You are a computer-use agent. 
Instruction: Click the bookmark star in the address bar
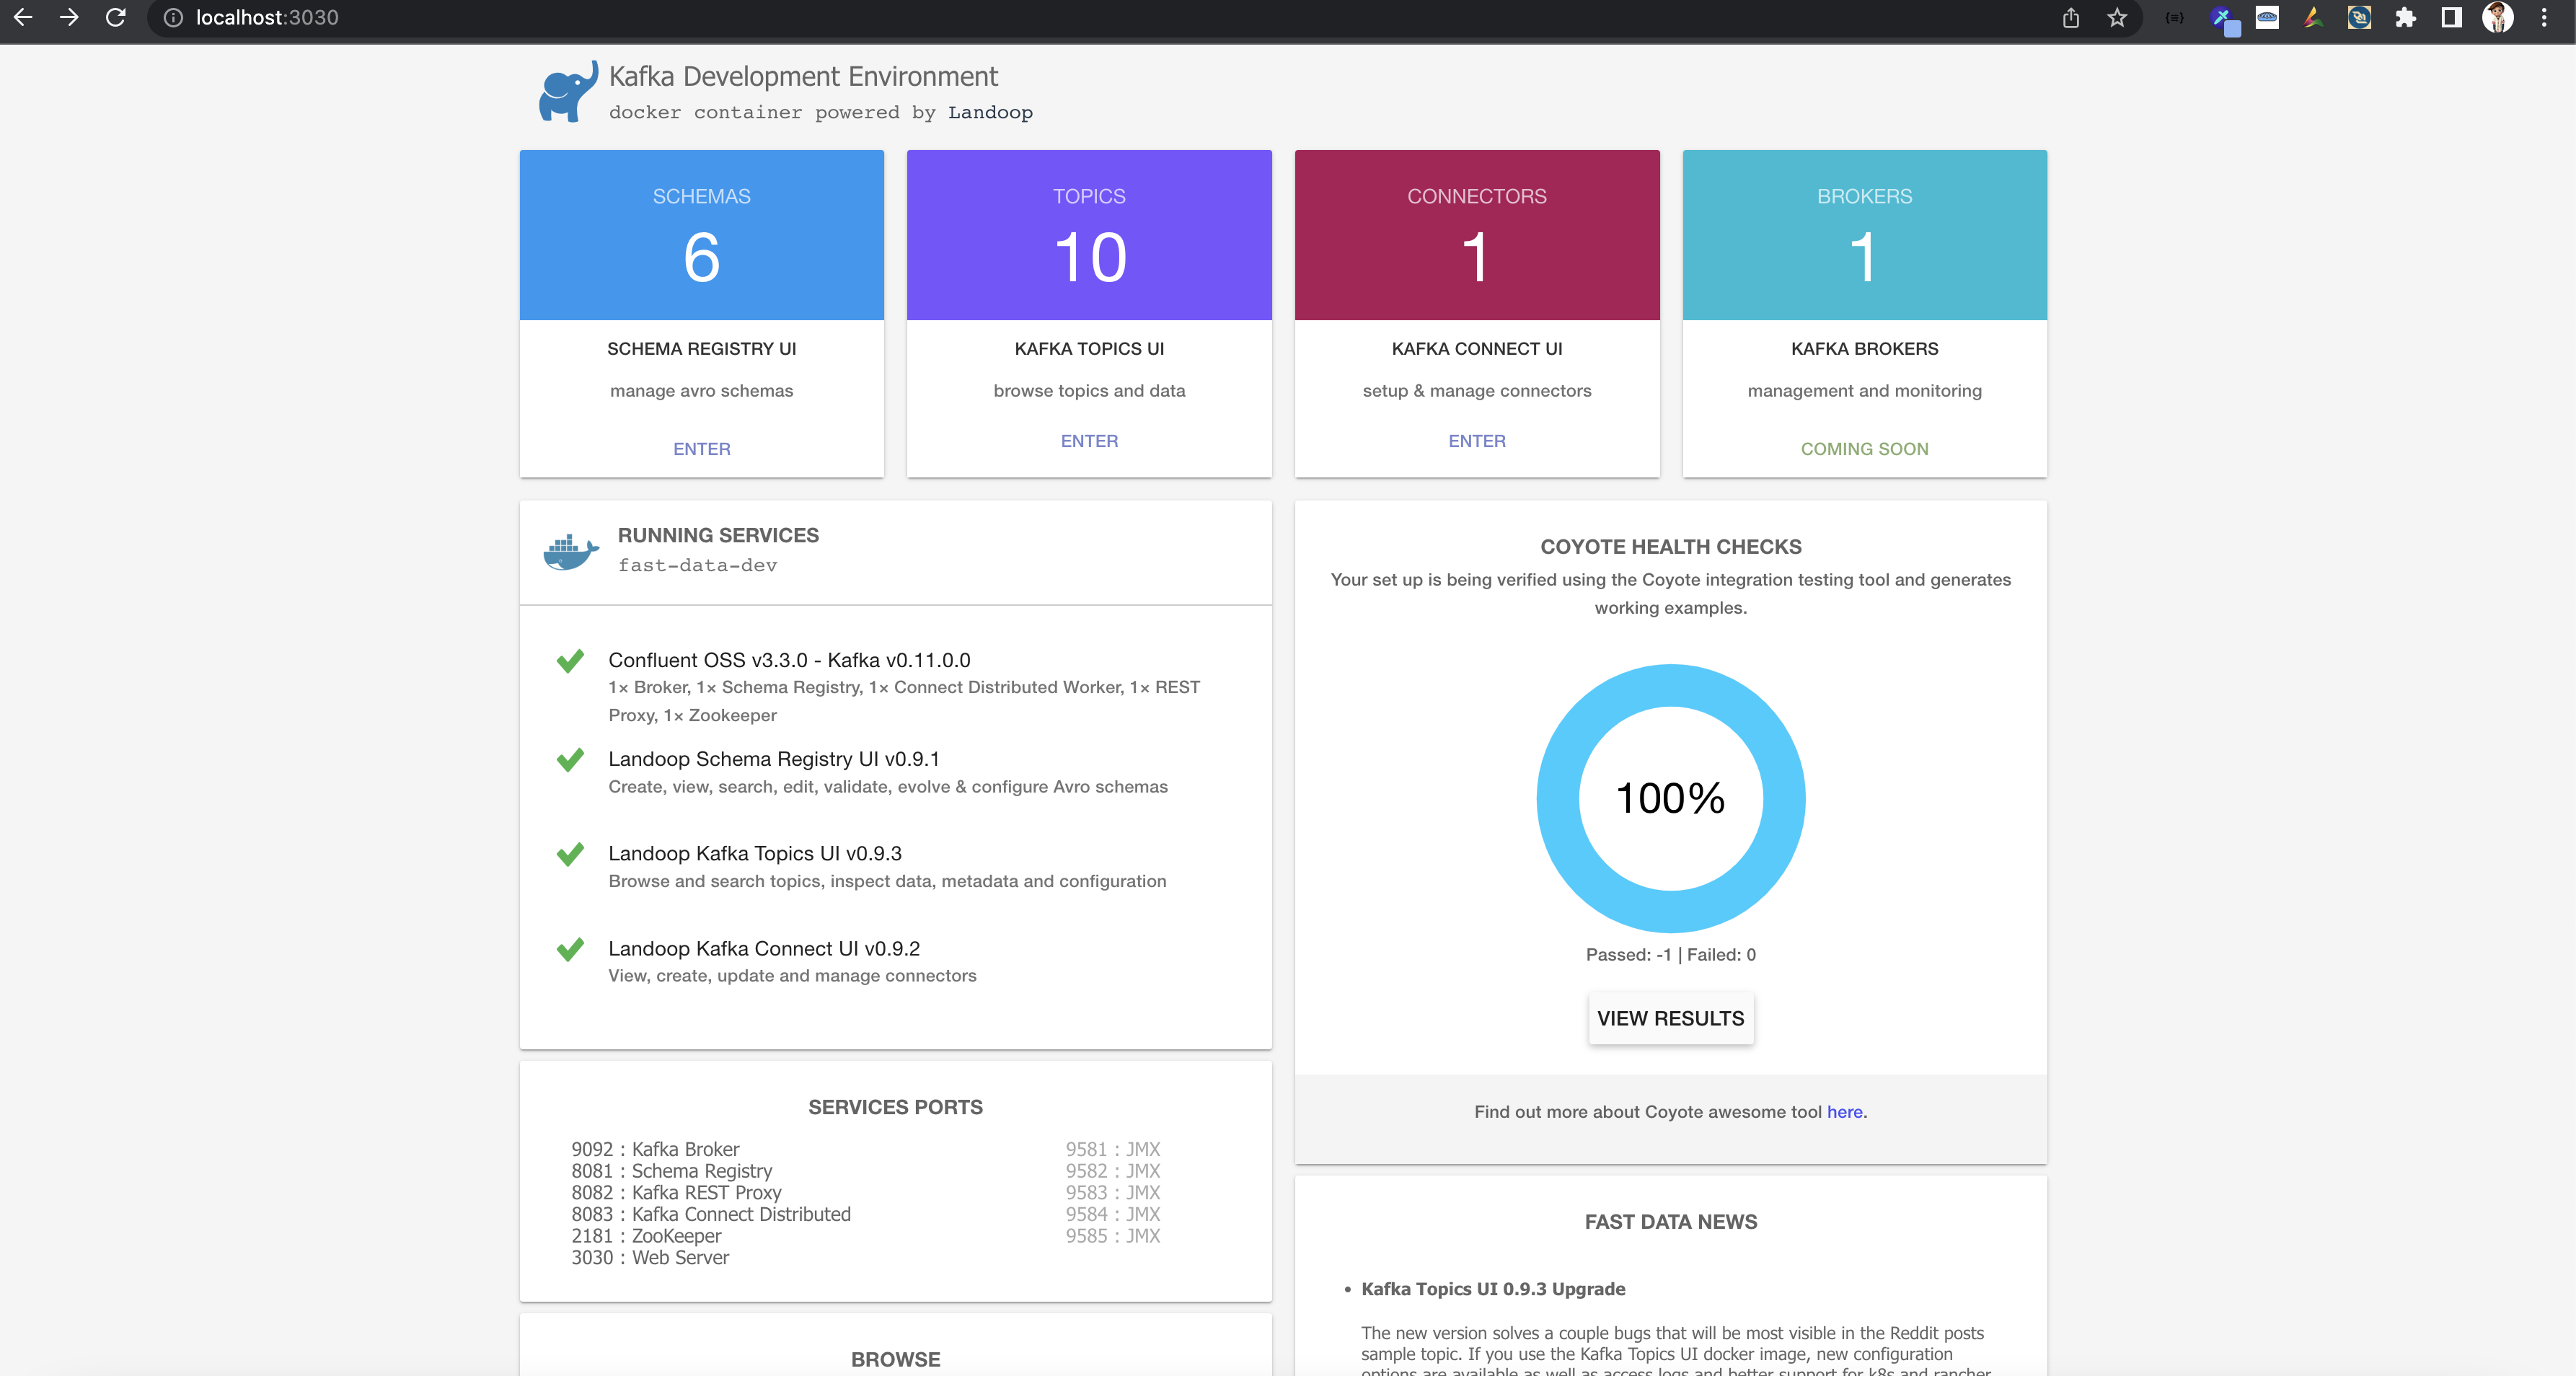[2116, 17]
